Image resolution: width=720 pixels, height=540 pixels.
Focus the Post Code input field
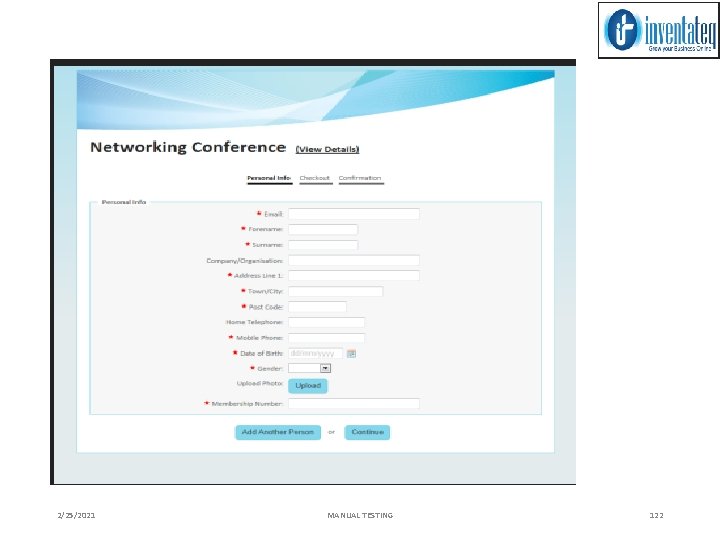[x=317, y=307]
